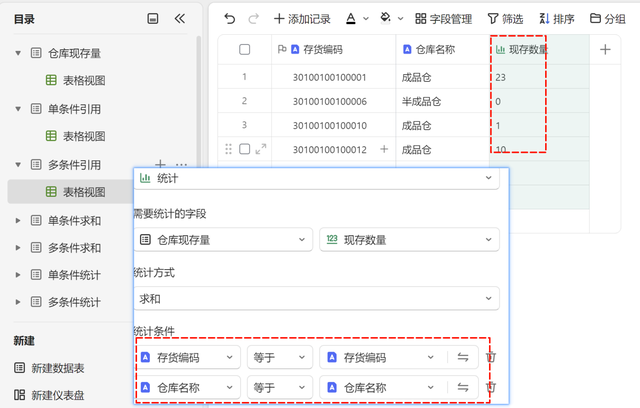This screenshot has width=640, height=408.
Task: Click the swap icon in 存货编码 condition
Action: (x=463, y=357)
